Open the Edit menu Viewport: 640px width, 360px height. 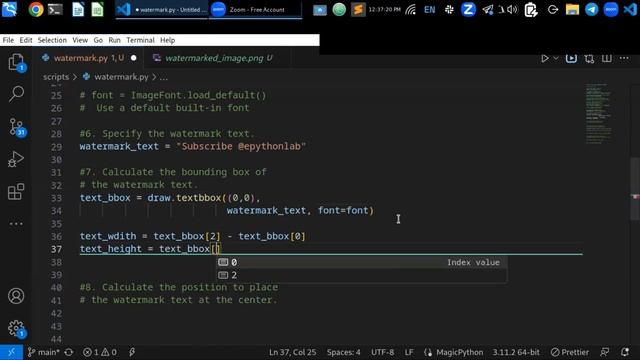pyautogui.click(x=26, y=40)
